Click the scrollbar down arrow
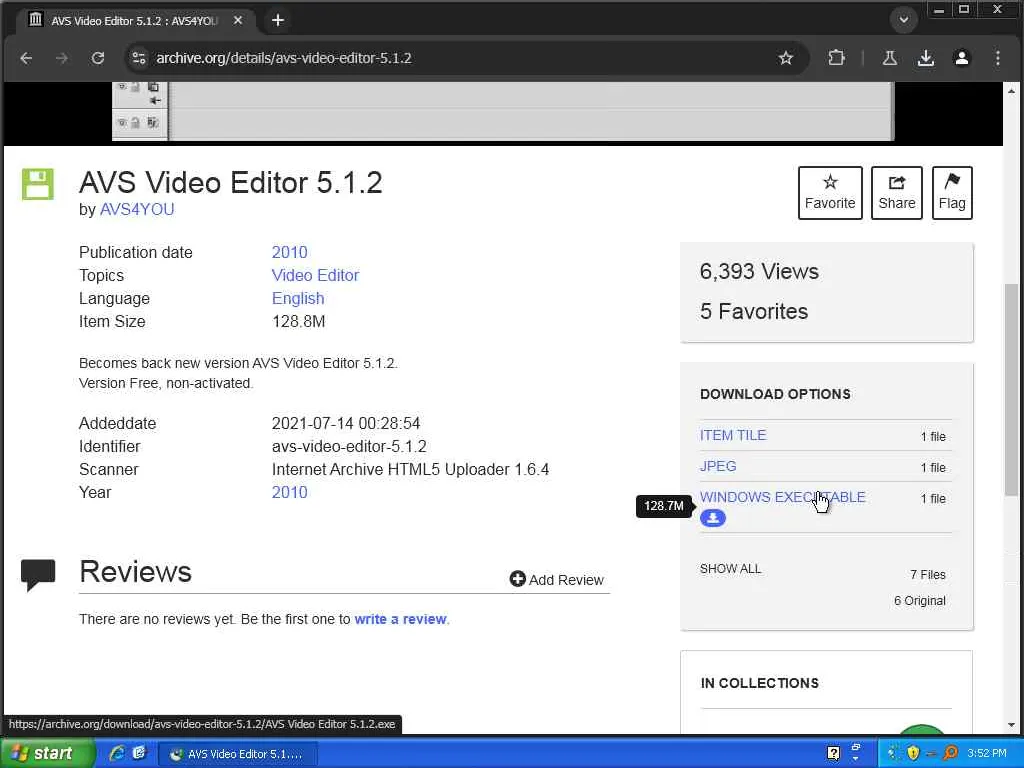The height and width of the screenshot is (768, 1024). [x=1011, y=724]
